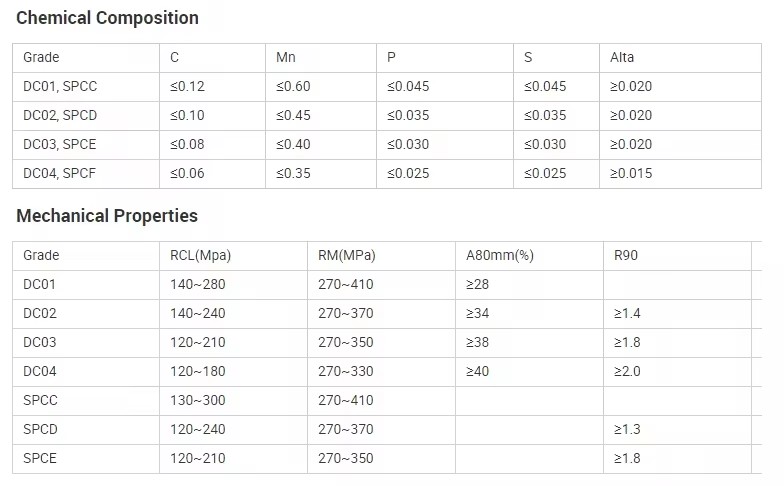Click the ≤0.12 carbon value cell

tap(188, 86)
